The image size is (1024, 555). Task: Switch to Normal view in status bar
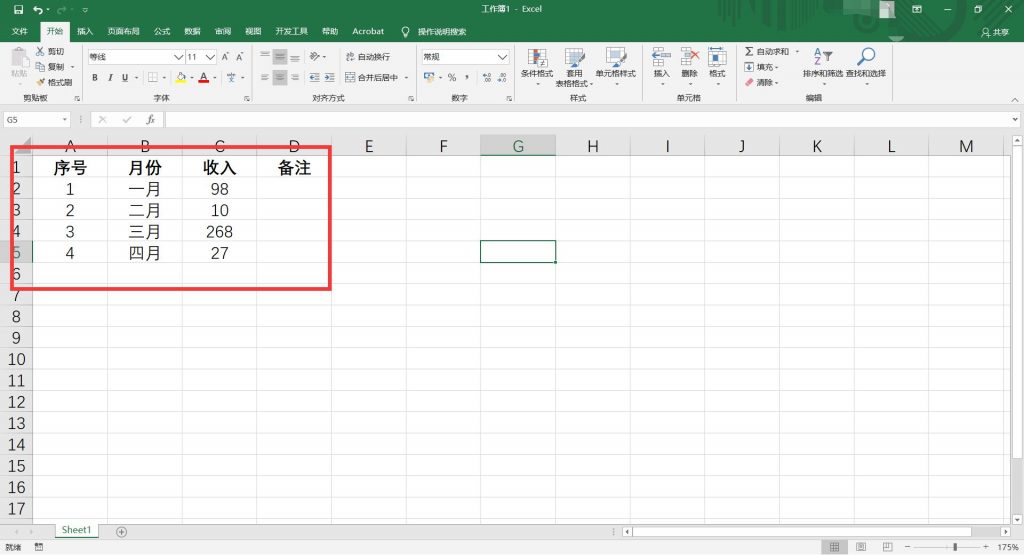[x=835, y=547]
